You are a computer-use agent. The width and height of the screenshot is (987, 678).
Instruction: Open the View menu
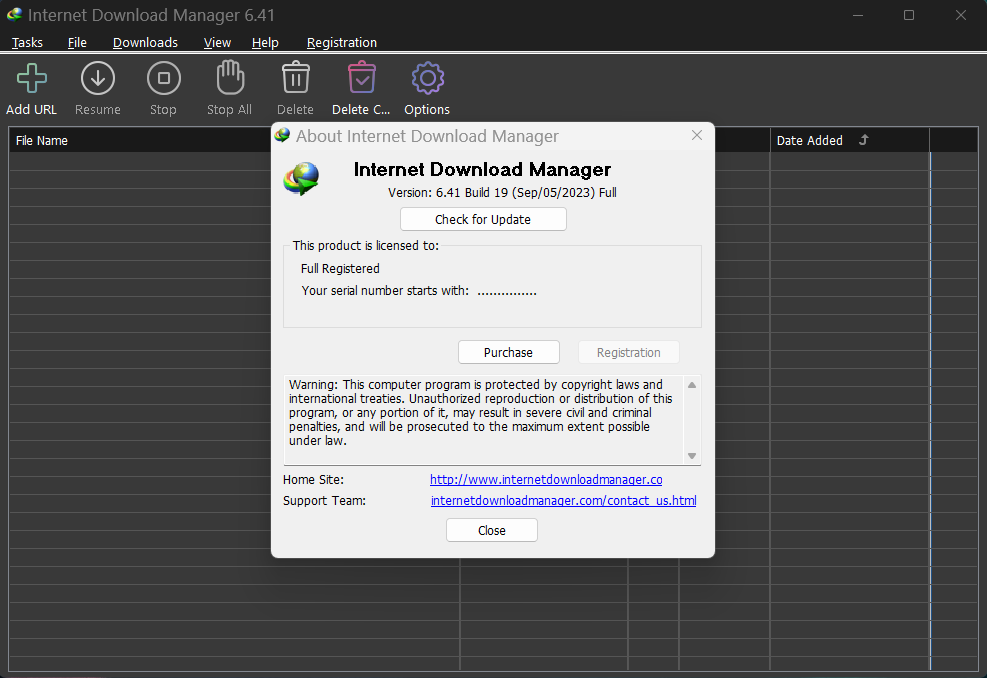pos(217,42)
